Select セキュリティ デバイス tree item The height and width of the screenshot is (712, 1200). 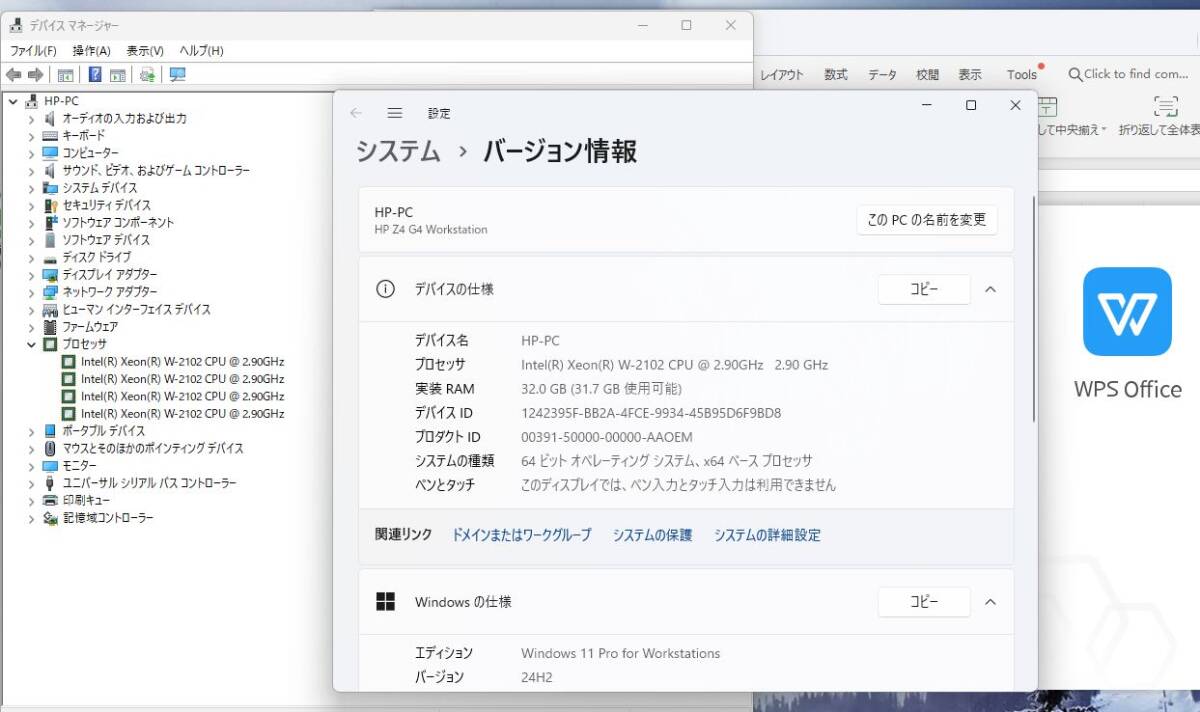point(106,205)
